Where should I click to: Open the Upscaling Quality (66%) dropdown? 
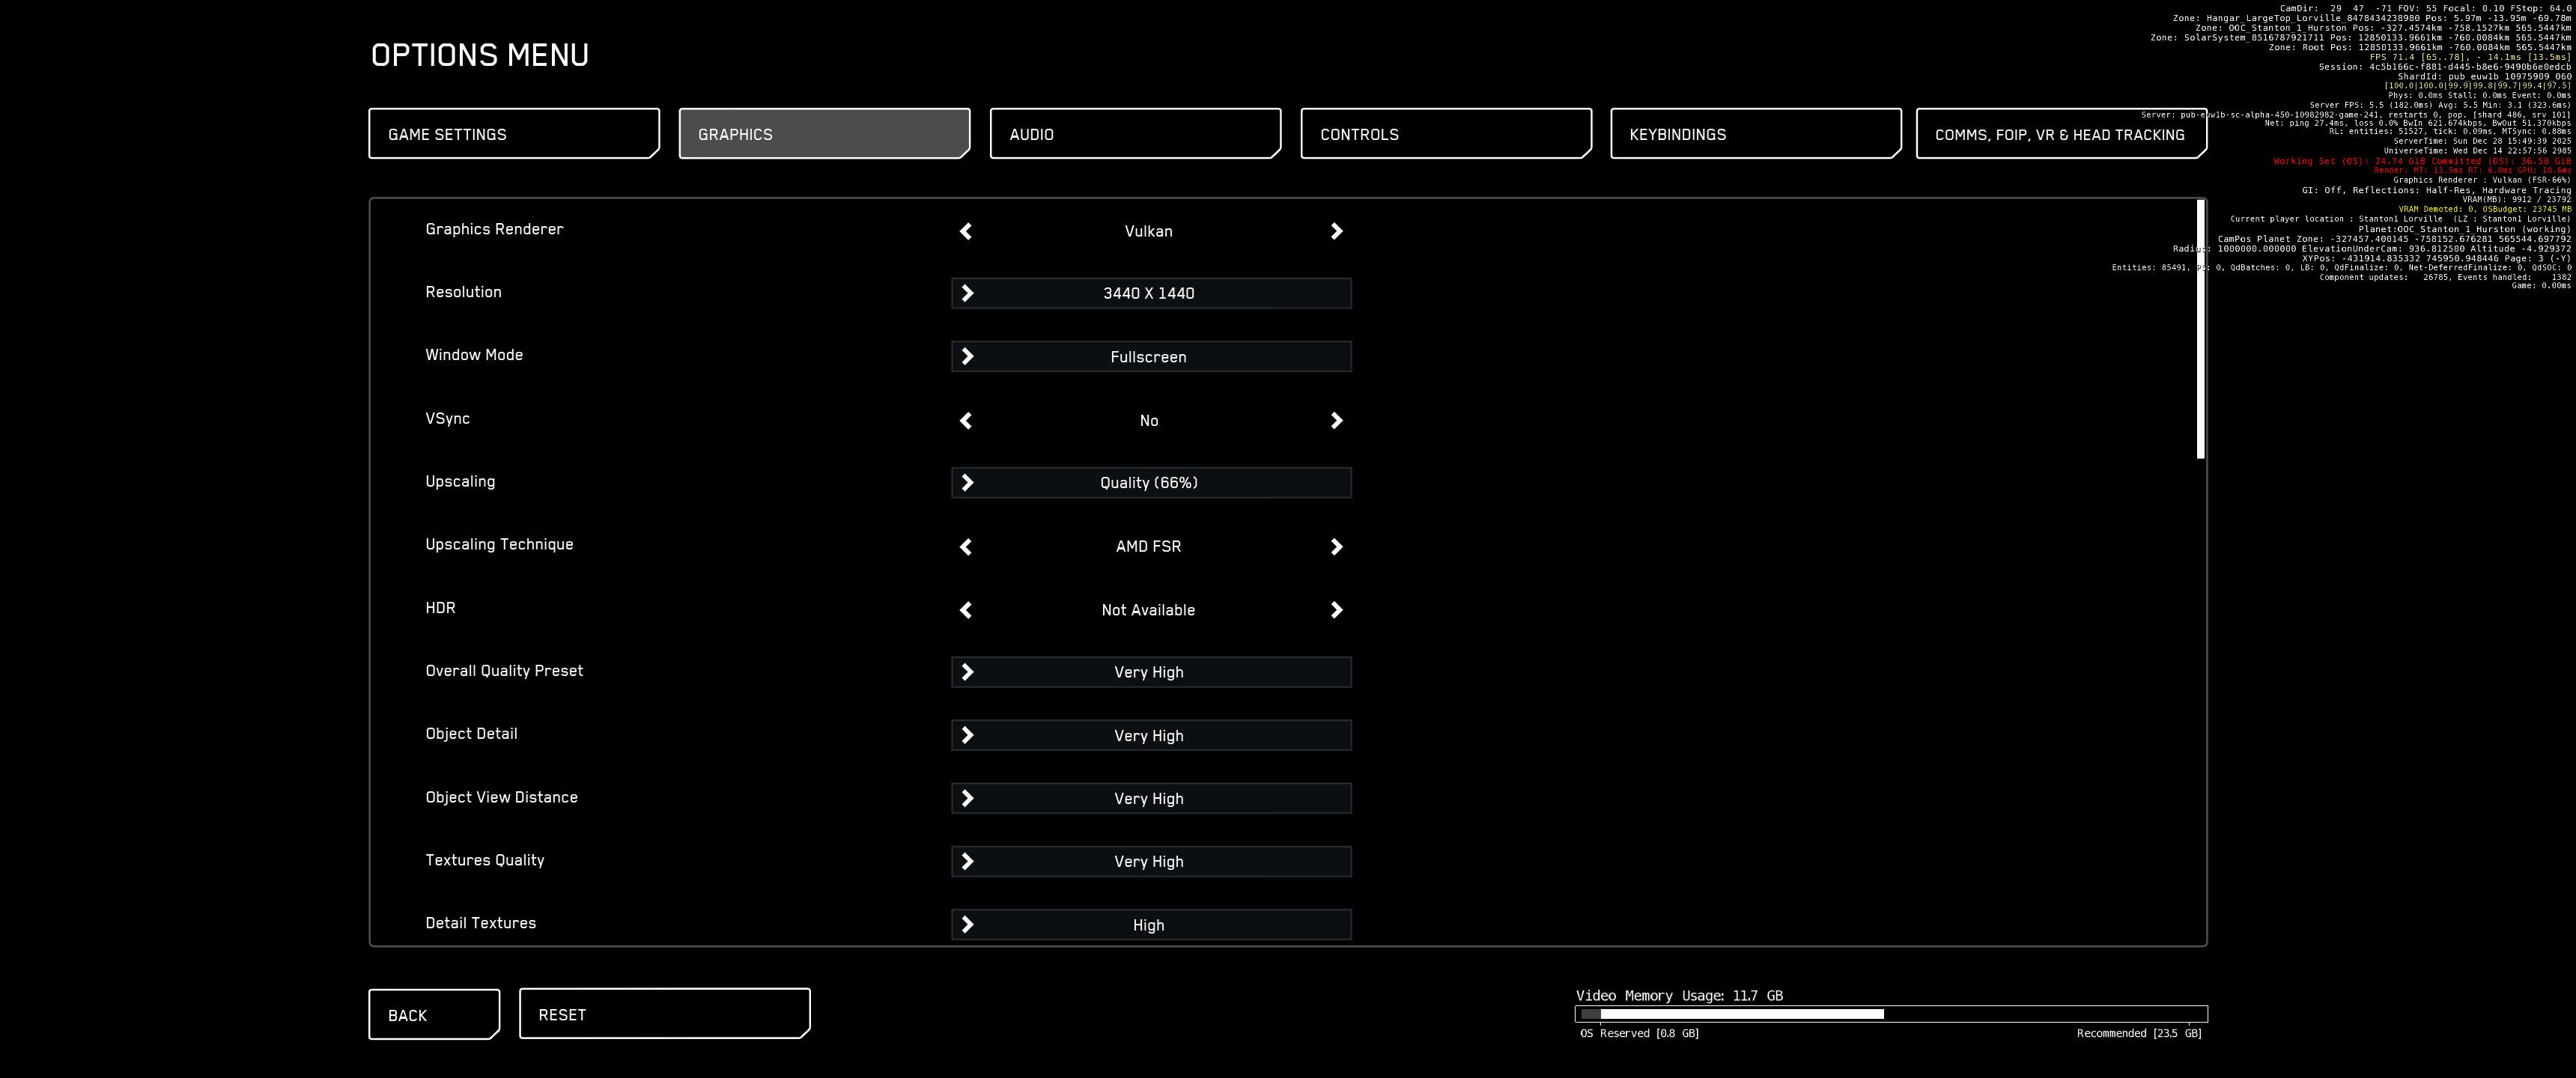tap(1150, 483)
